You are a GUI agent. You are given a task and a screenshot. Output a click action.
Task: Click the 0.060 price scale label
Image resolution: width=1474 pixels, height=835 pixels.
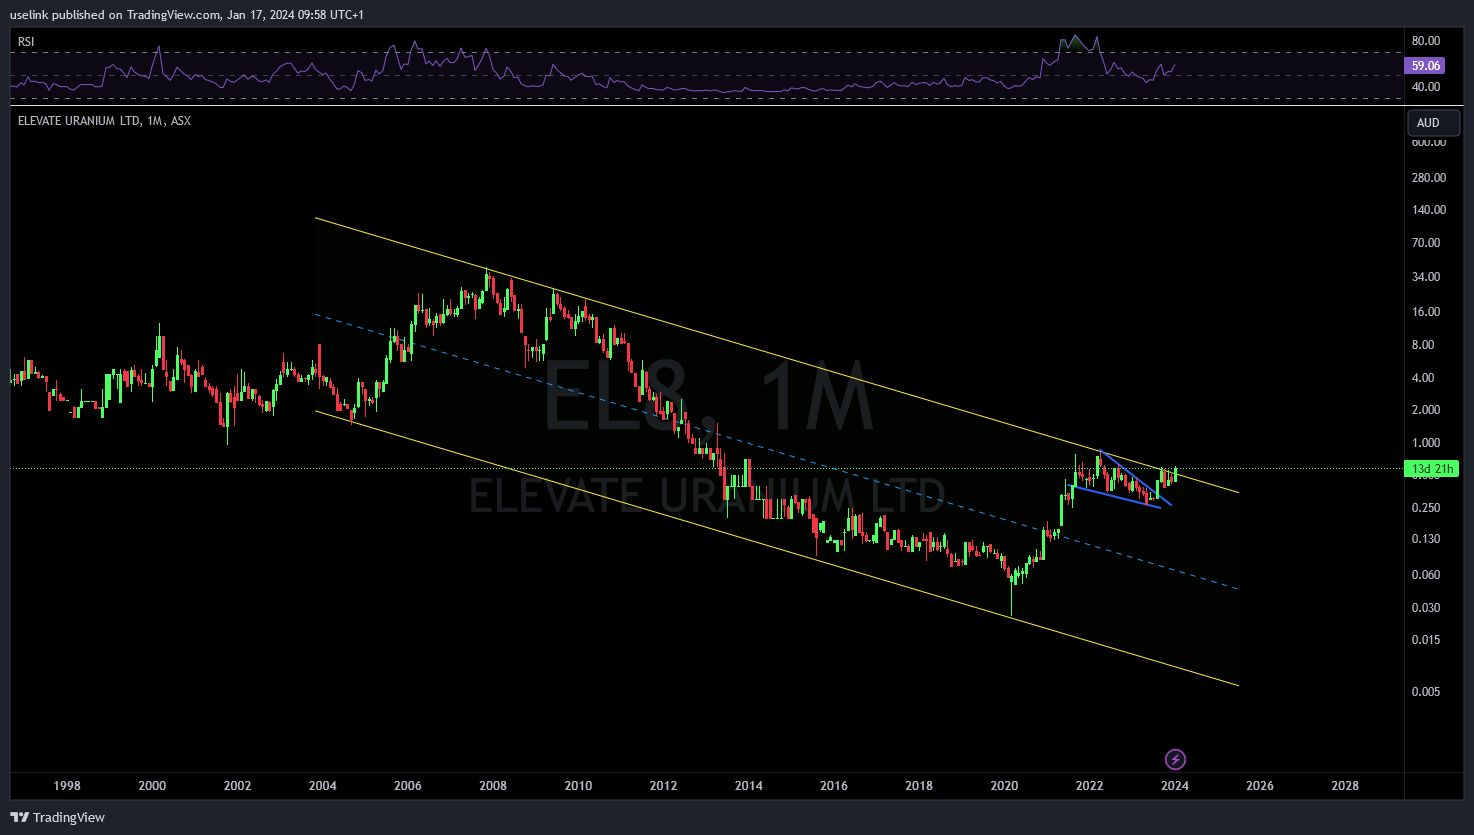1425,575
